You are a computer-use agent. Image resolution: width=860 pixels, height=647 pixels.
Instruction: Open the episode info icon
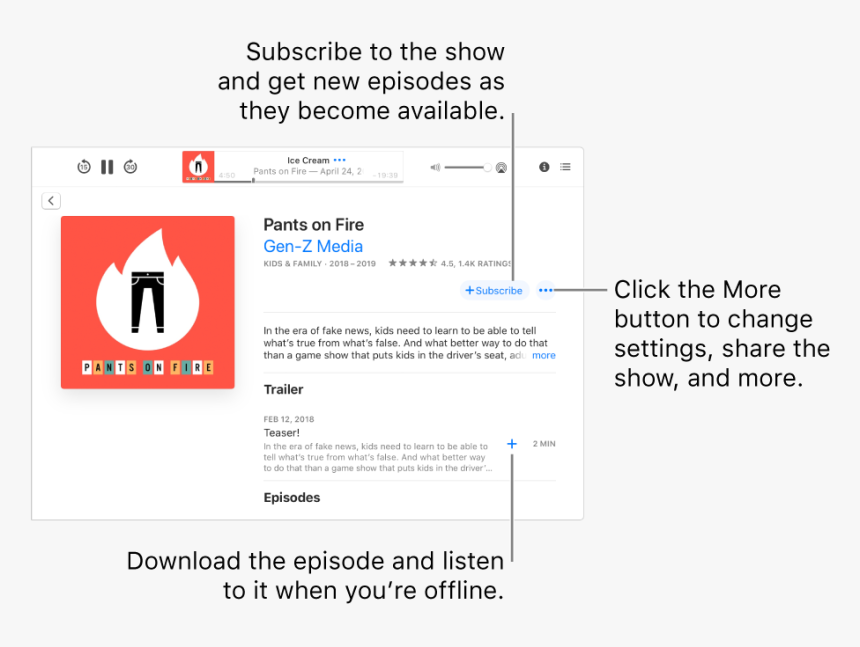[x=544, y=167]
